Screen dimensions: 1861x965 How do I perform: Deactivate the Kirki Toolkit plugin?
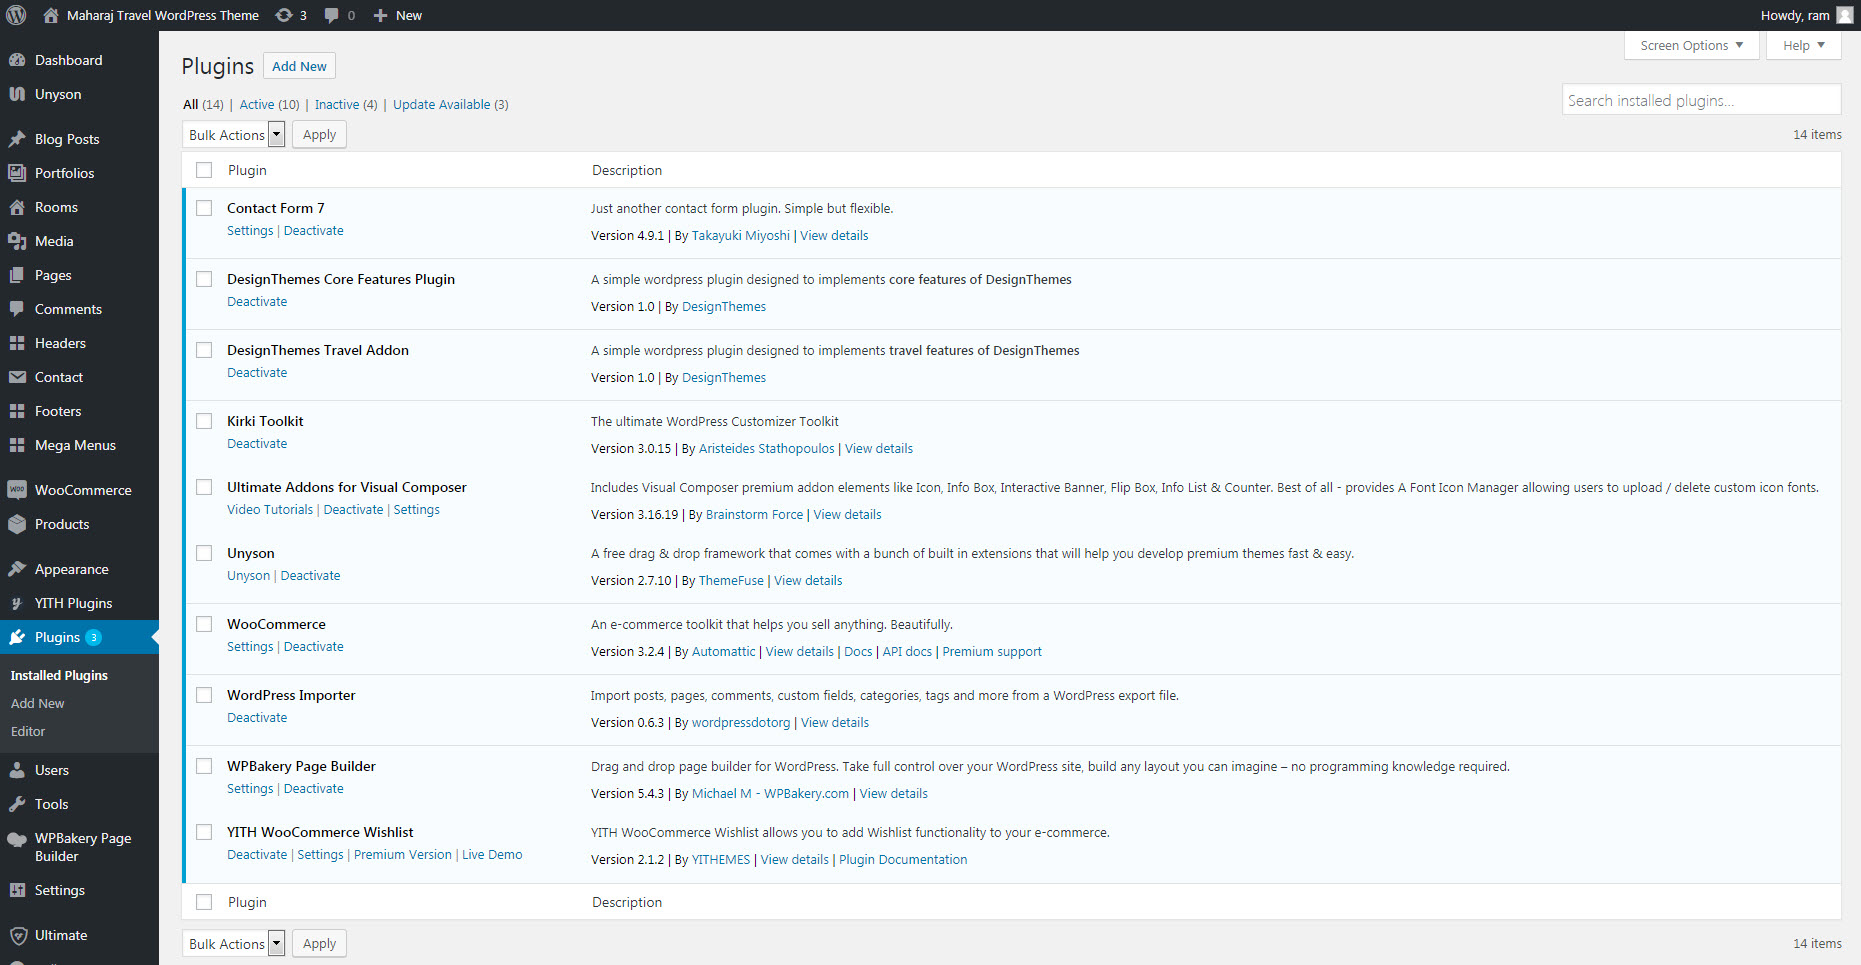pyautogui.click(x=257, y=443)
